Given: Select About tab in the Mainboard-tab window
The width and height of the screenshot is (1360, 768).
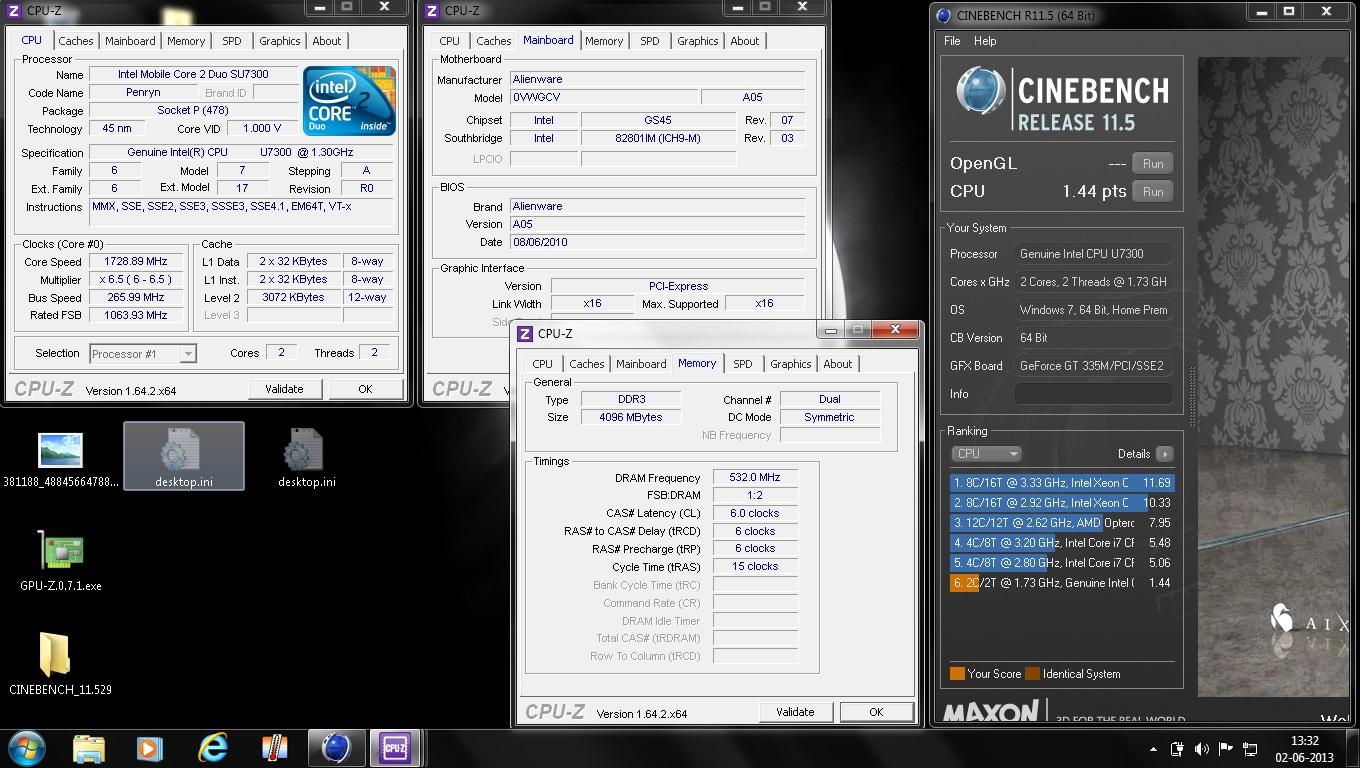Looking at the screenshot, I should [745, 41].
